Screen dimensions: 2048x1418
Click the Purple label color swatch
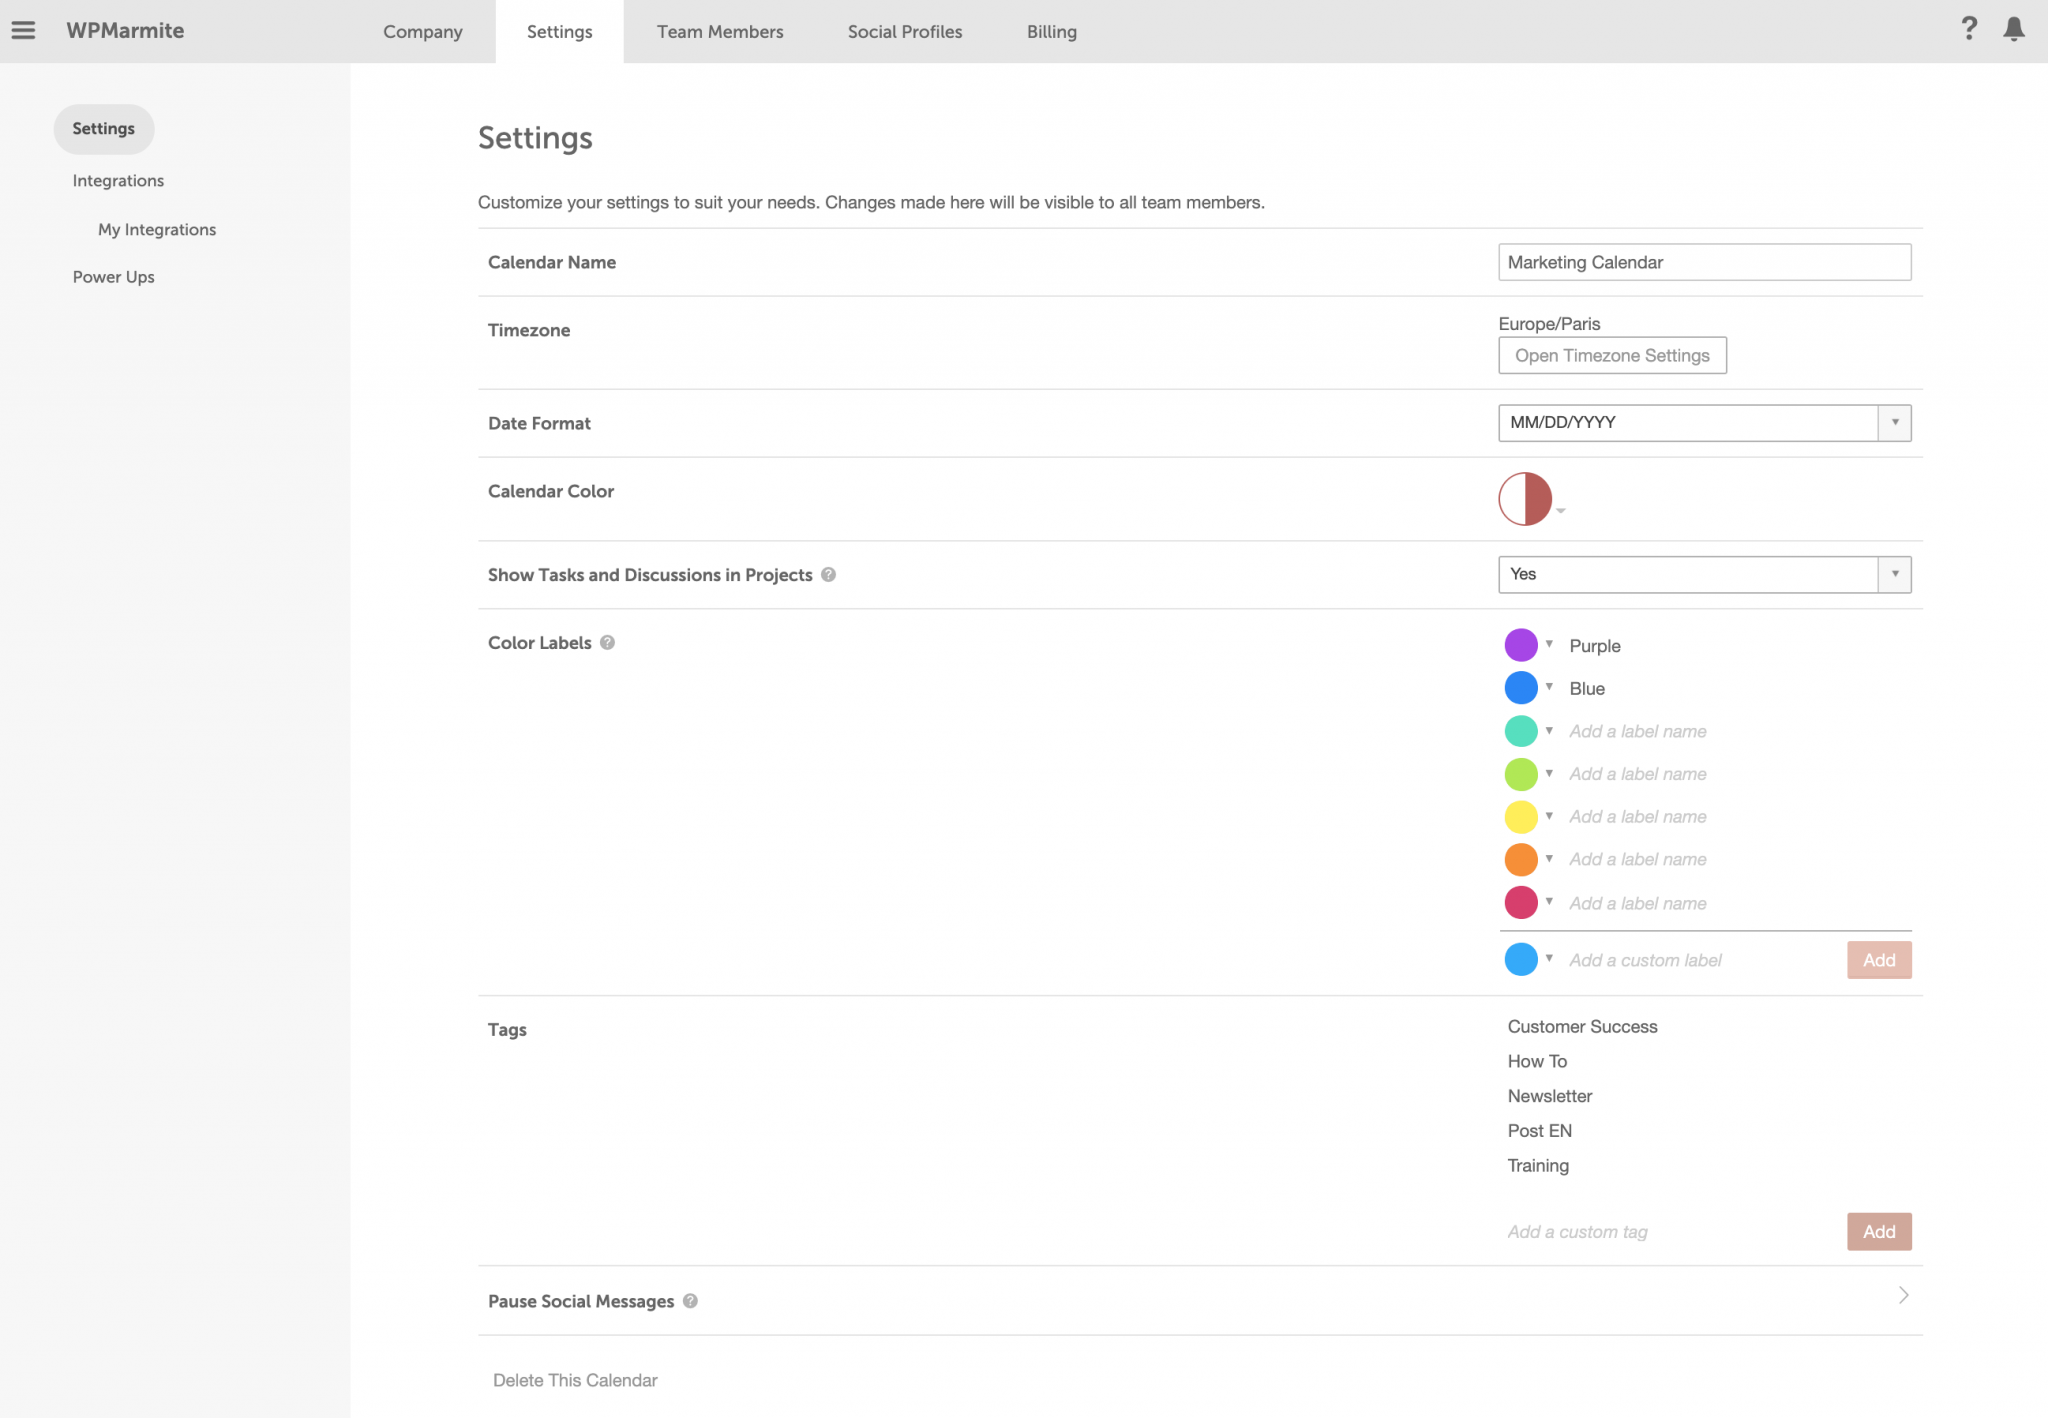[1521, 645]
